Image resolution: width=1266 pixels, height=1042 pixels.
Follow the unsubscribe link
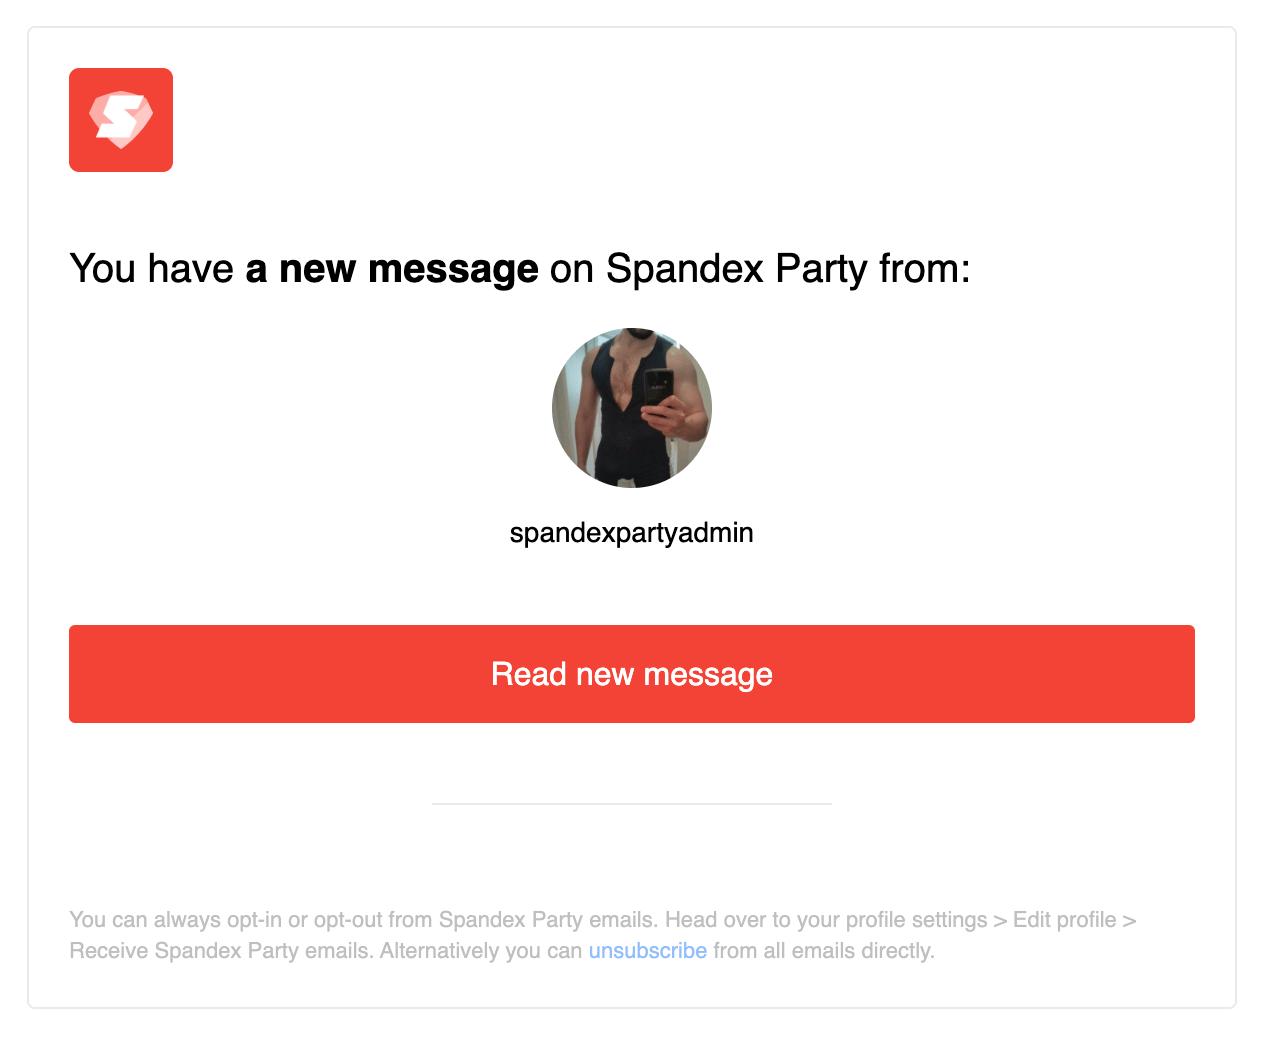tap(647, 951)
